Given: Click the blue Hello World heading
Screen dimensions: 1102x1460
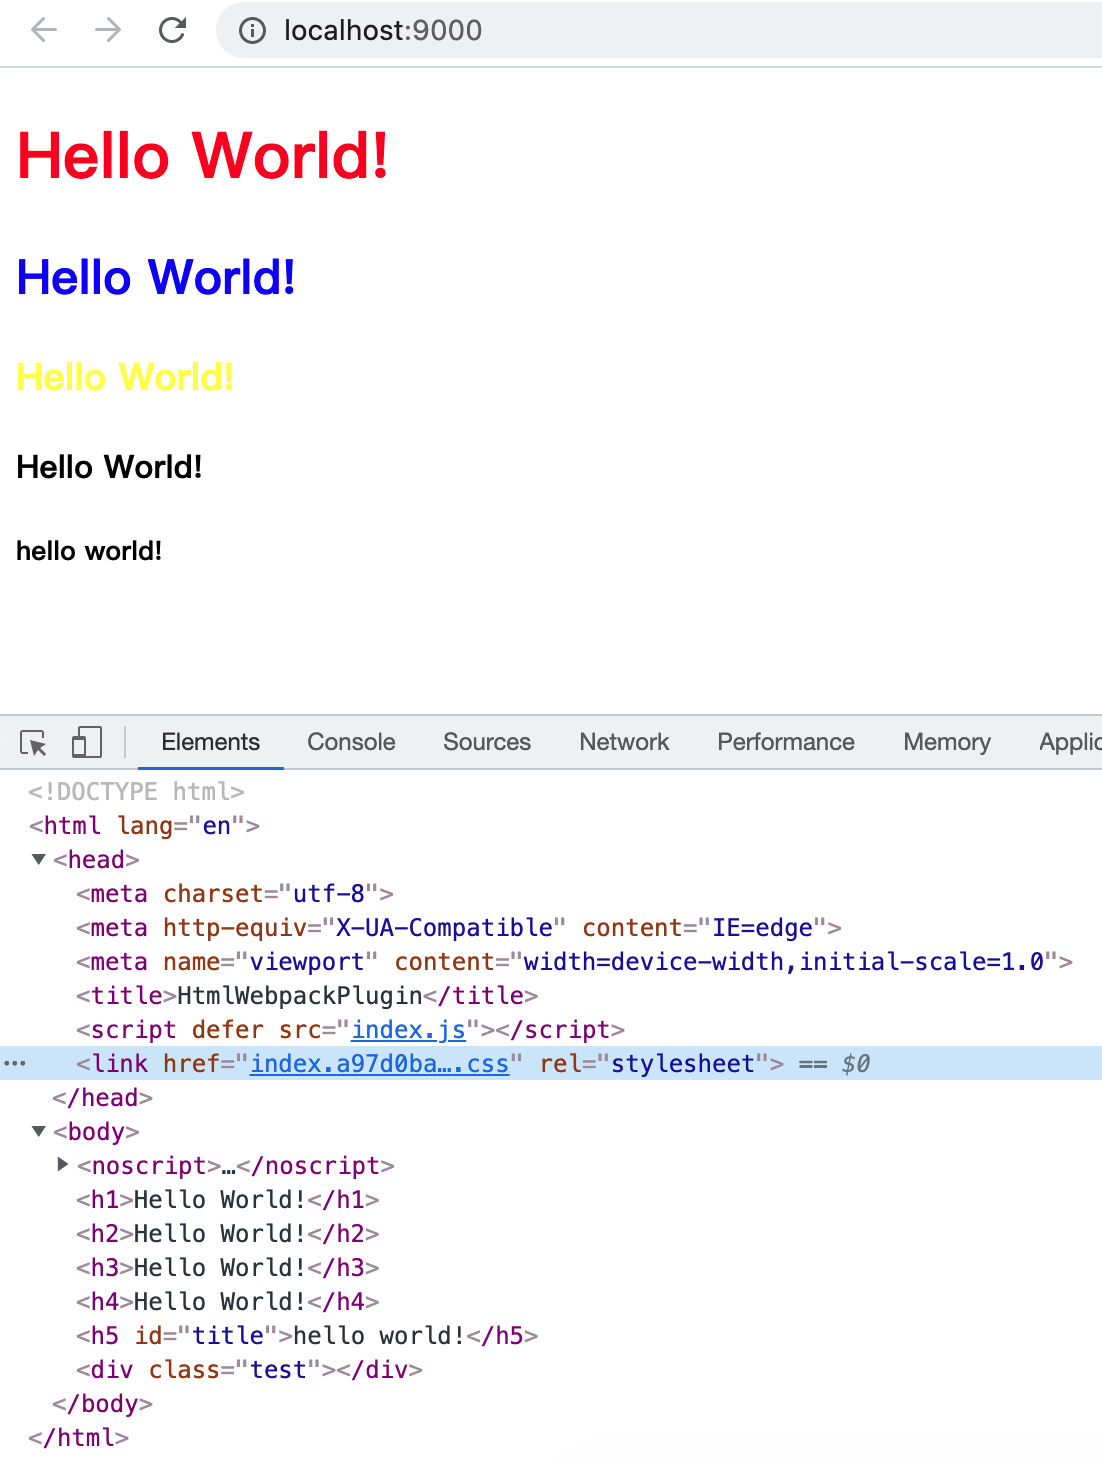Looking at the screenshot, I should coord(156,277).
